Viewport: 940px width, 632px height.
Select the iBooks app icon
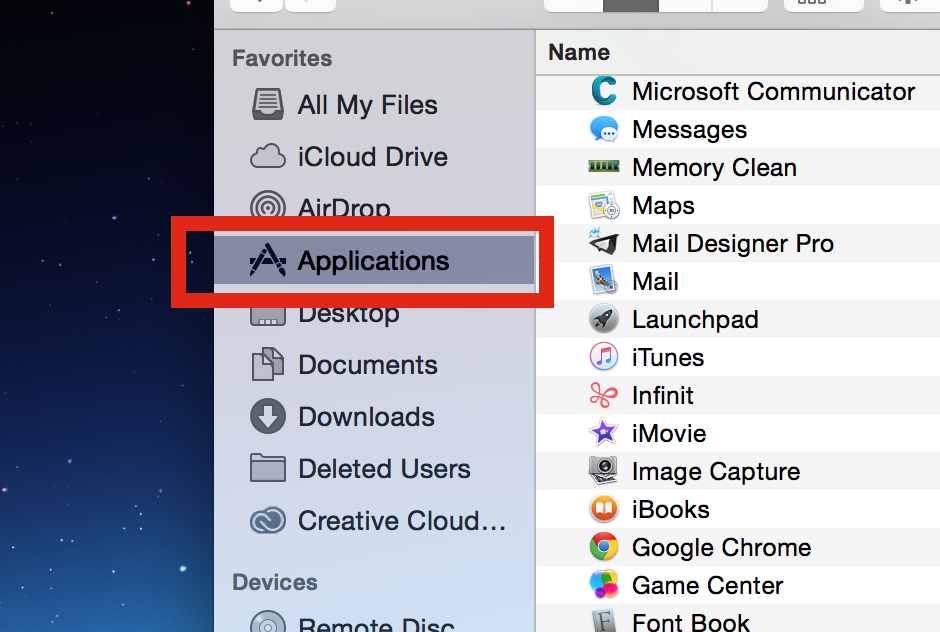[x=604, y=509]
